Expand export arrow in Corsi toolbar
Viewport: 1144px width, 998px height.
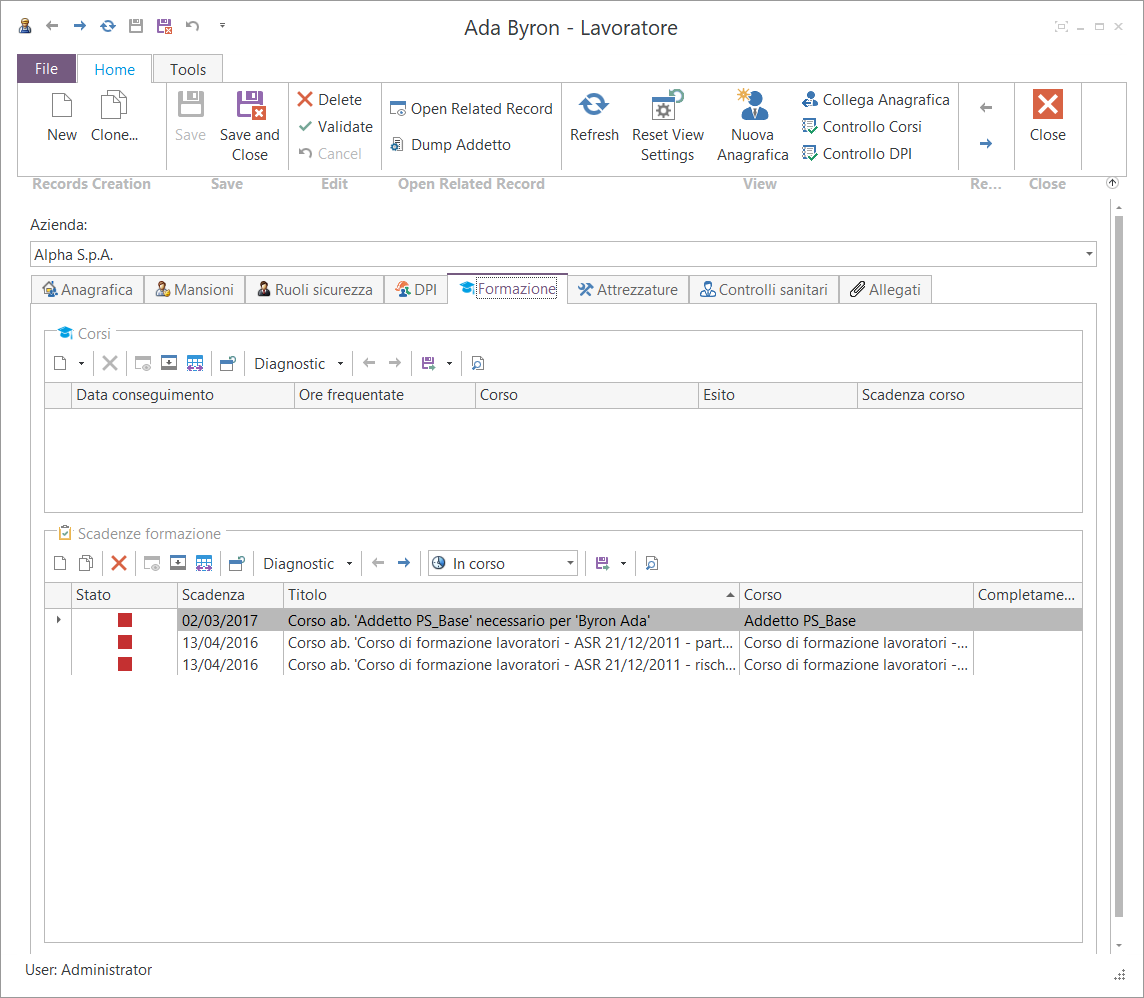[x=449, y=363]
